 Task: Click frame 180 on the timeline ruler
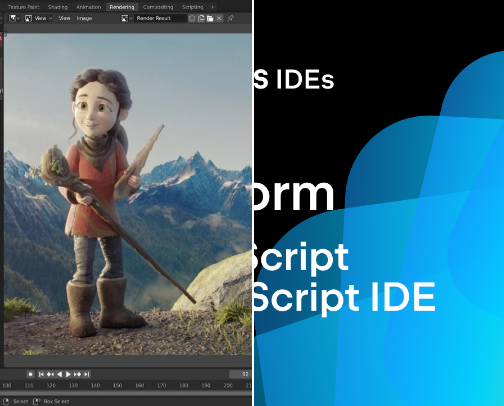pos(184,385)
